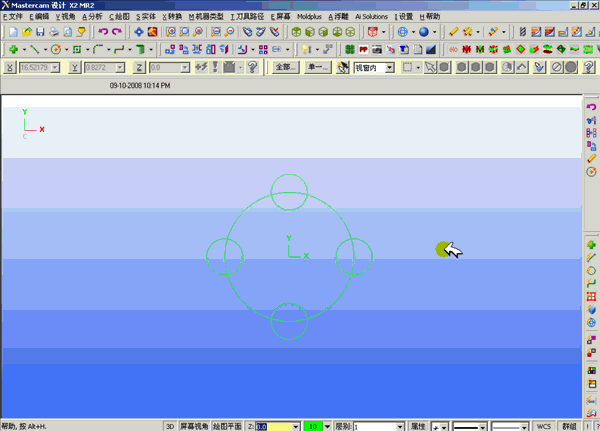
Task: Click the 屏幕视角 button
Action: tap(194, 426)
